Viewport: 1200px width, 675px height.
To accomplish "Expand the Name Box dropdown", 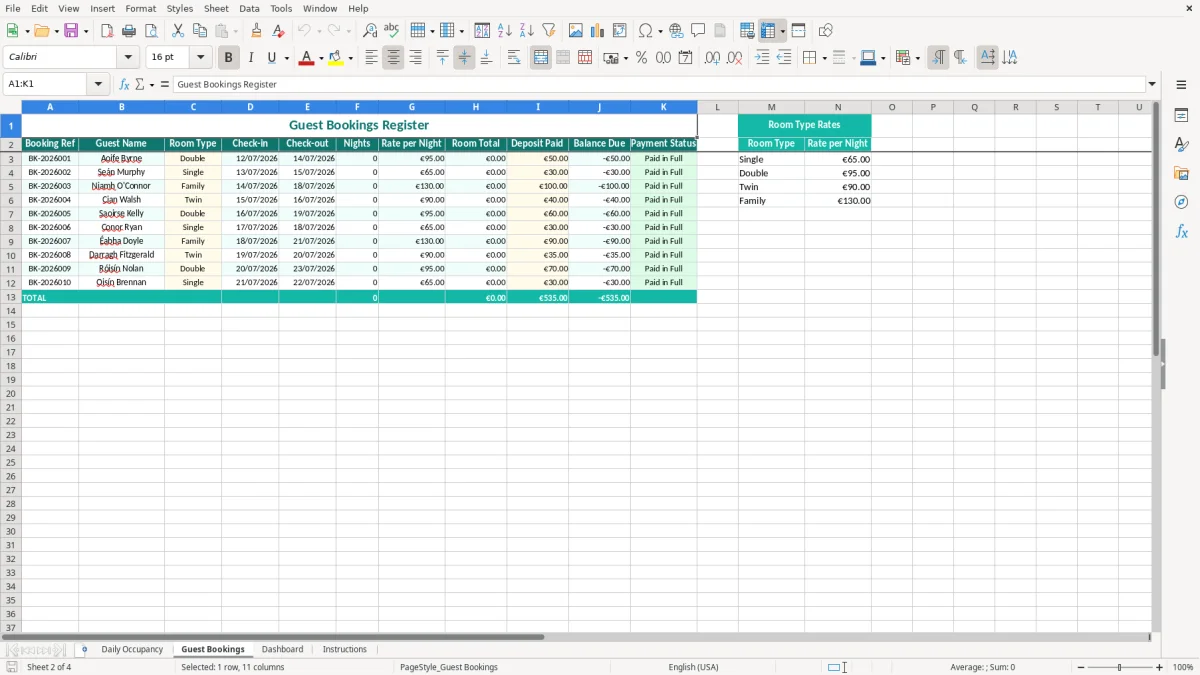I will coord(98,85).
